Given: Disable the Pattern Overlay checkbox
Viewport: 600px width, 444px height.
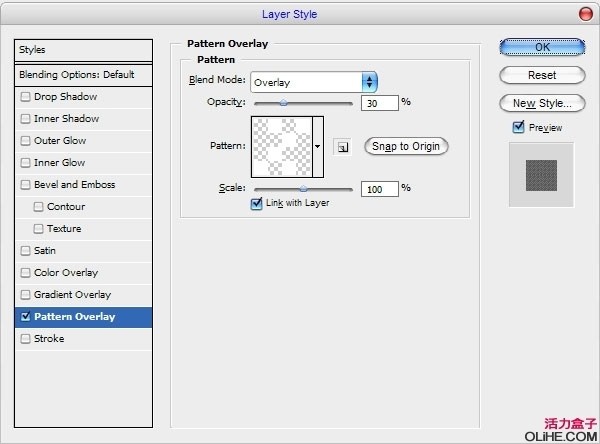Looking at the screenshot, I should pyautogui.click(x=26, y=317).
